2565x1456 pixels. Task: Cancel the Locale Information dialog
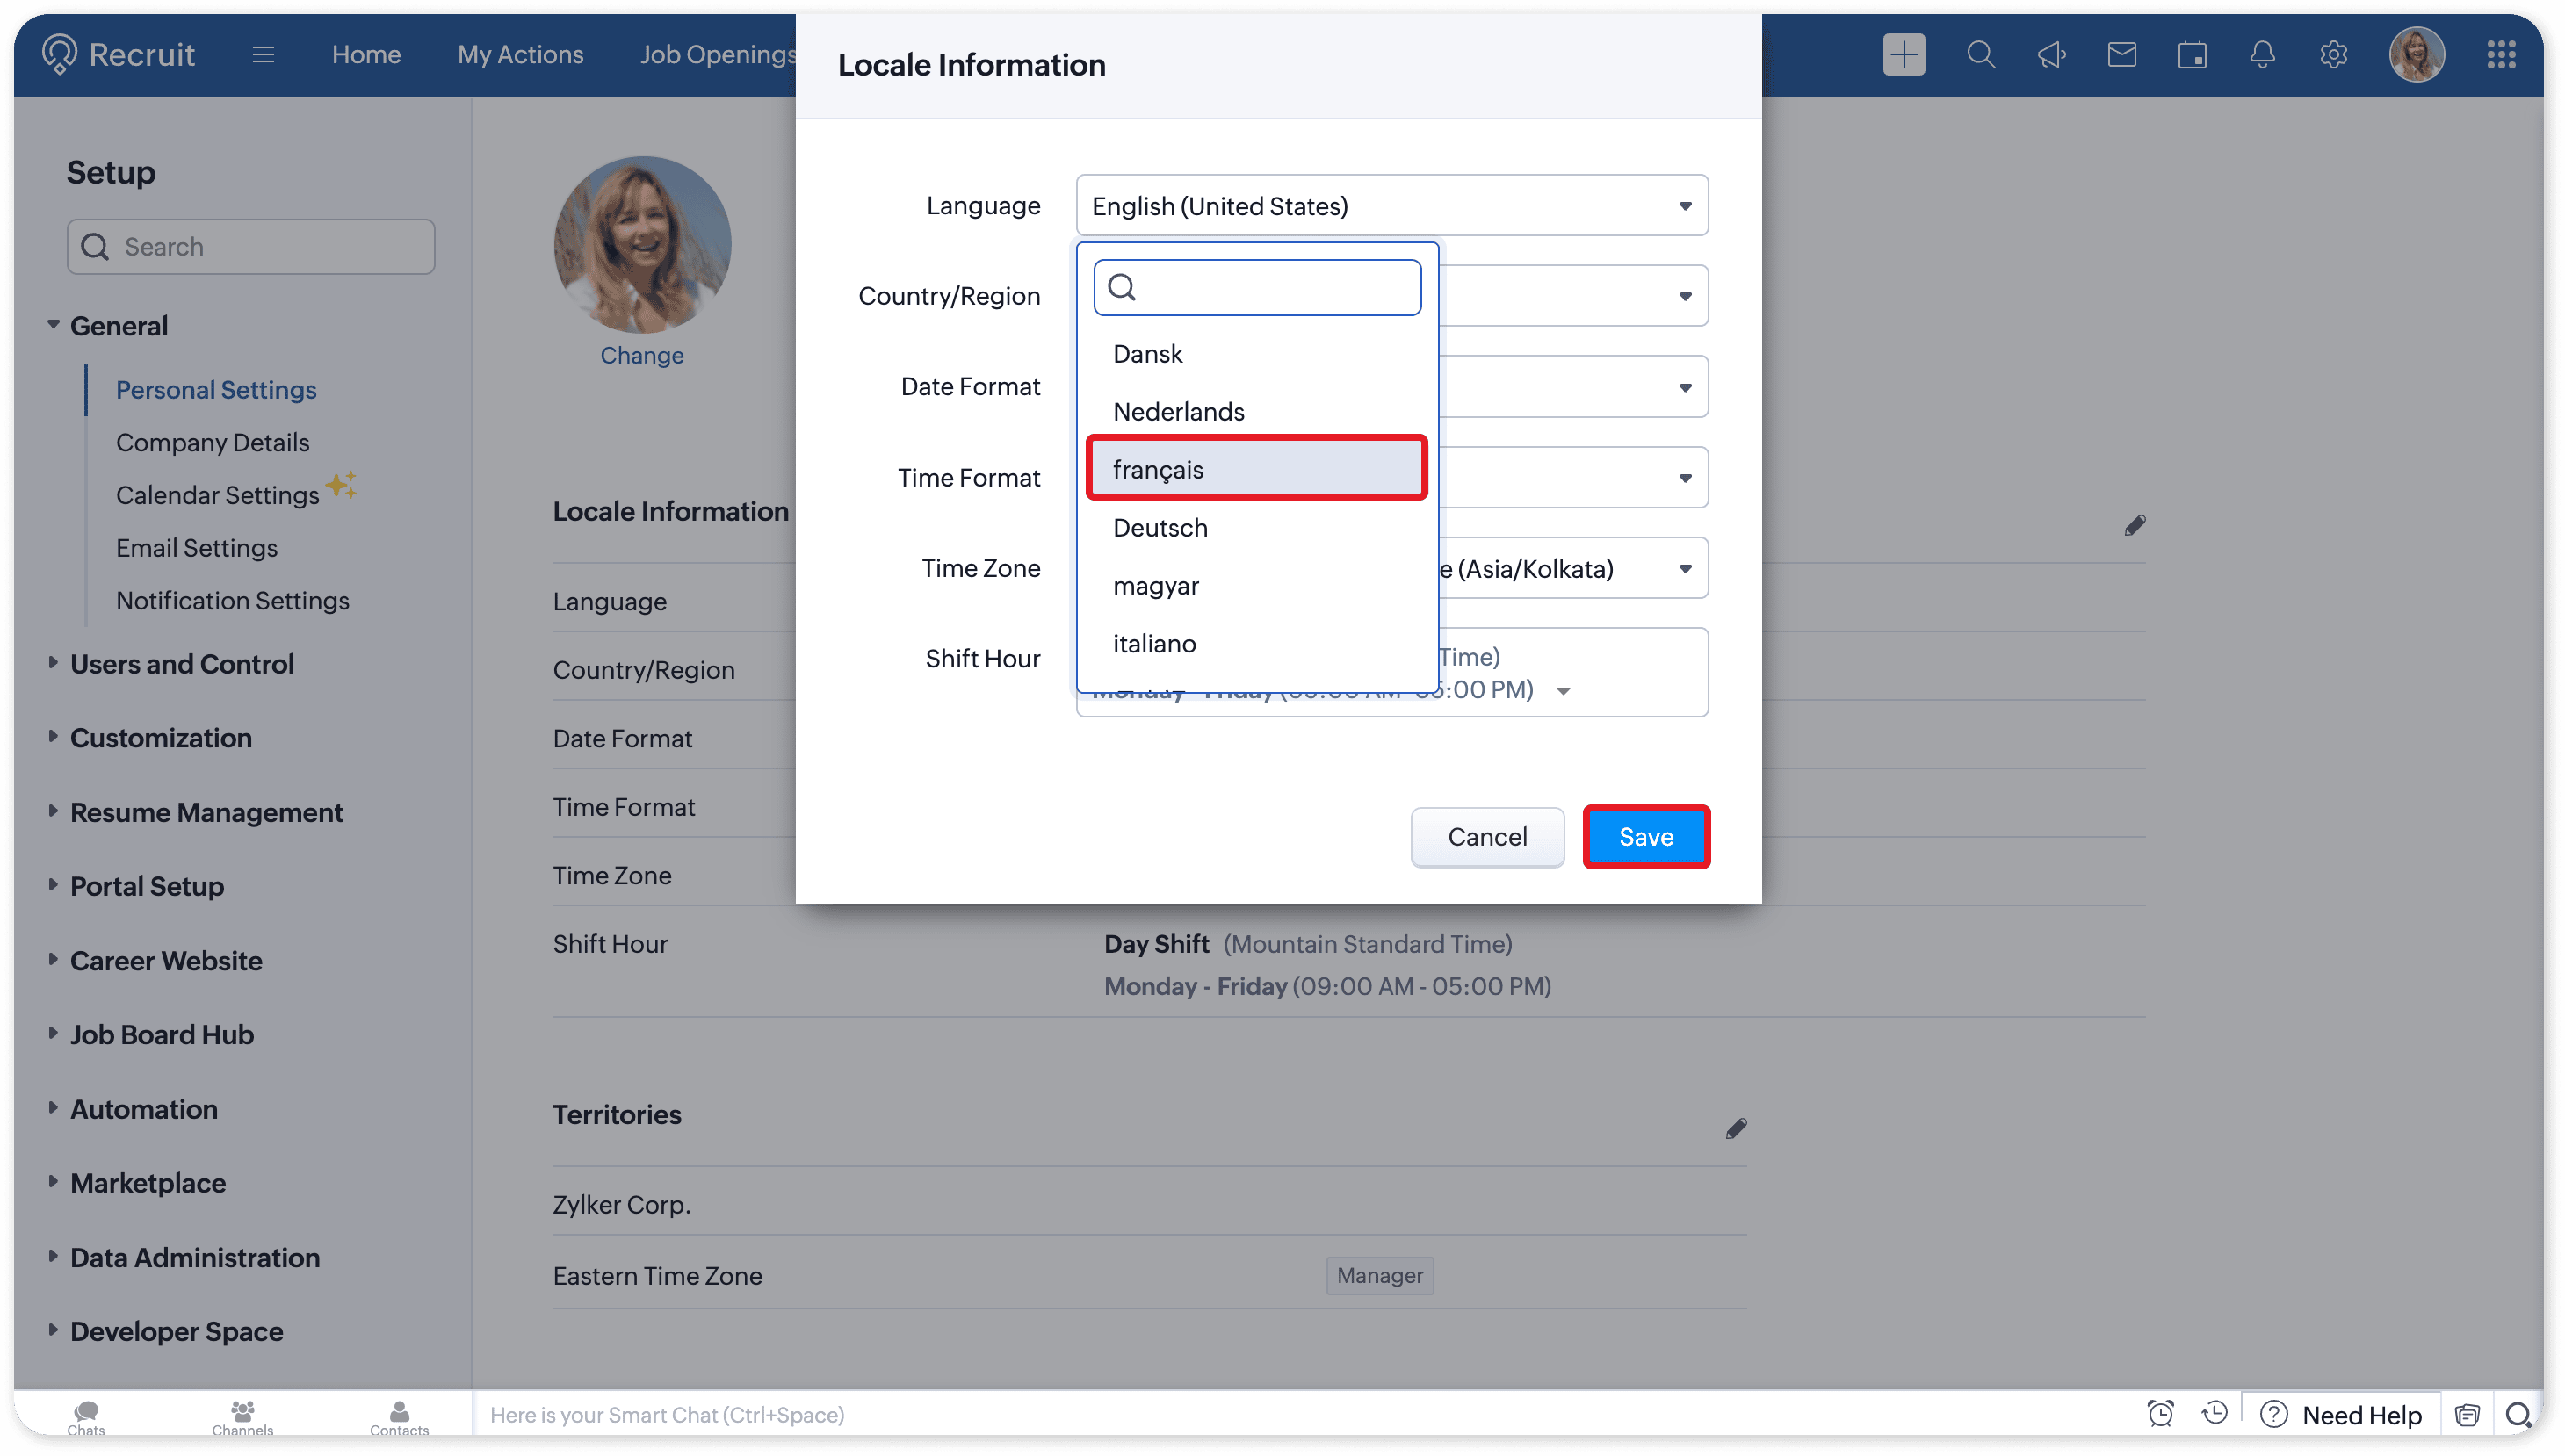pos(1486,837)
